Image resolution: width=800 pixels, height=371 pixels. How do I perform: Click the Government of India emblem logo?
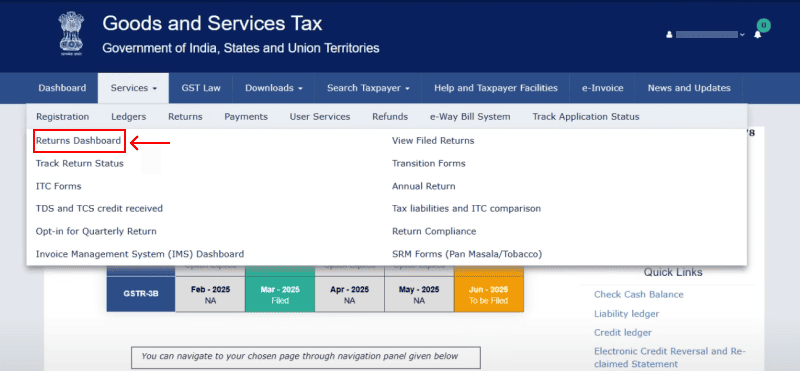[71, 33]
